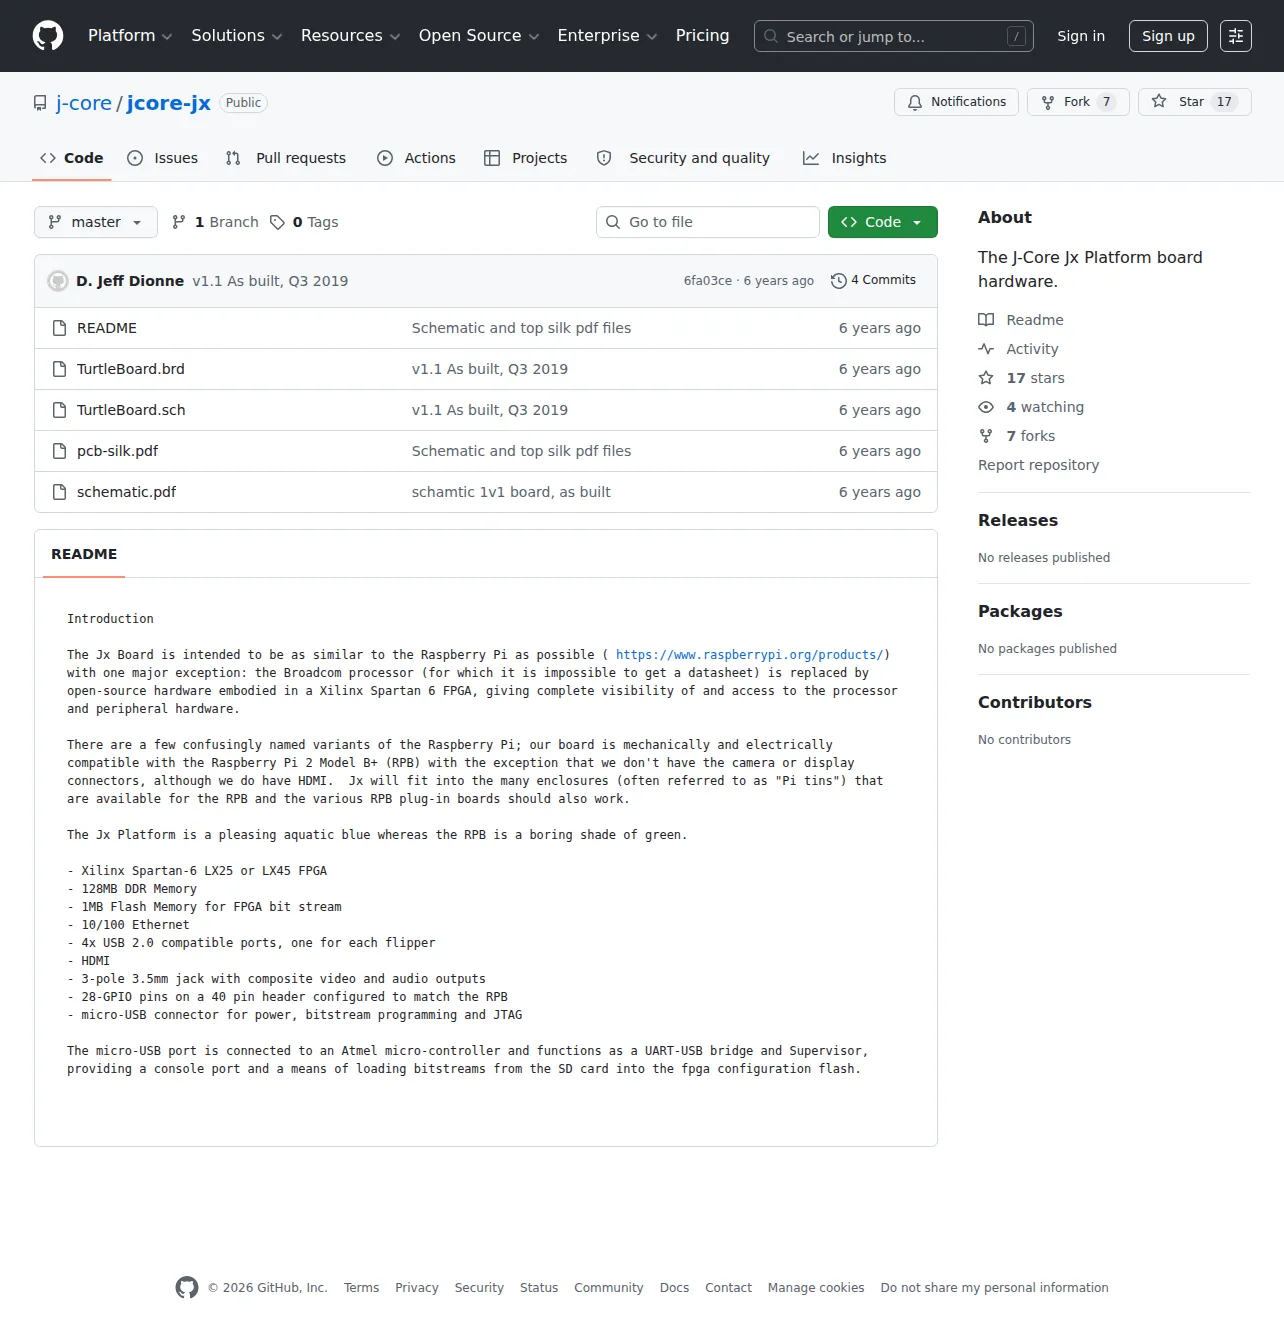Click the Sign up button

[1168, 36]
